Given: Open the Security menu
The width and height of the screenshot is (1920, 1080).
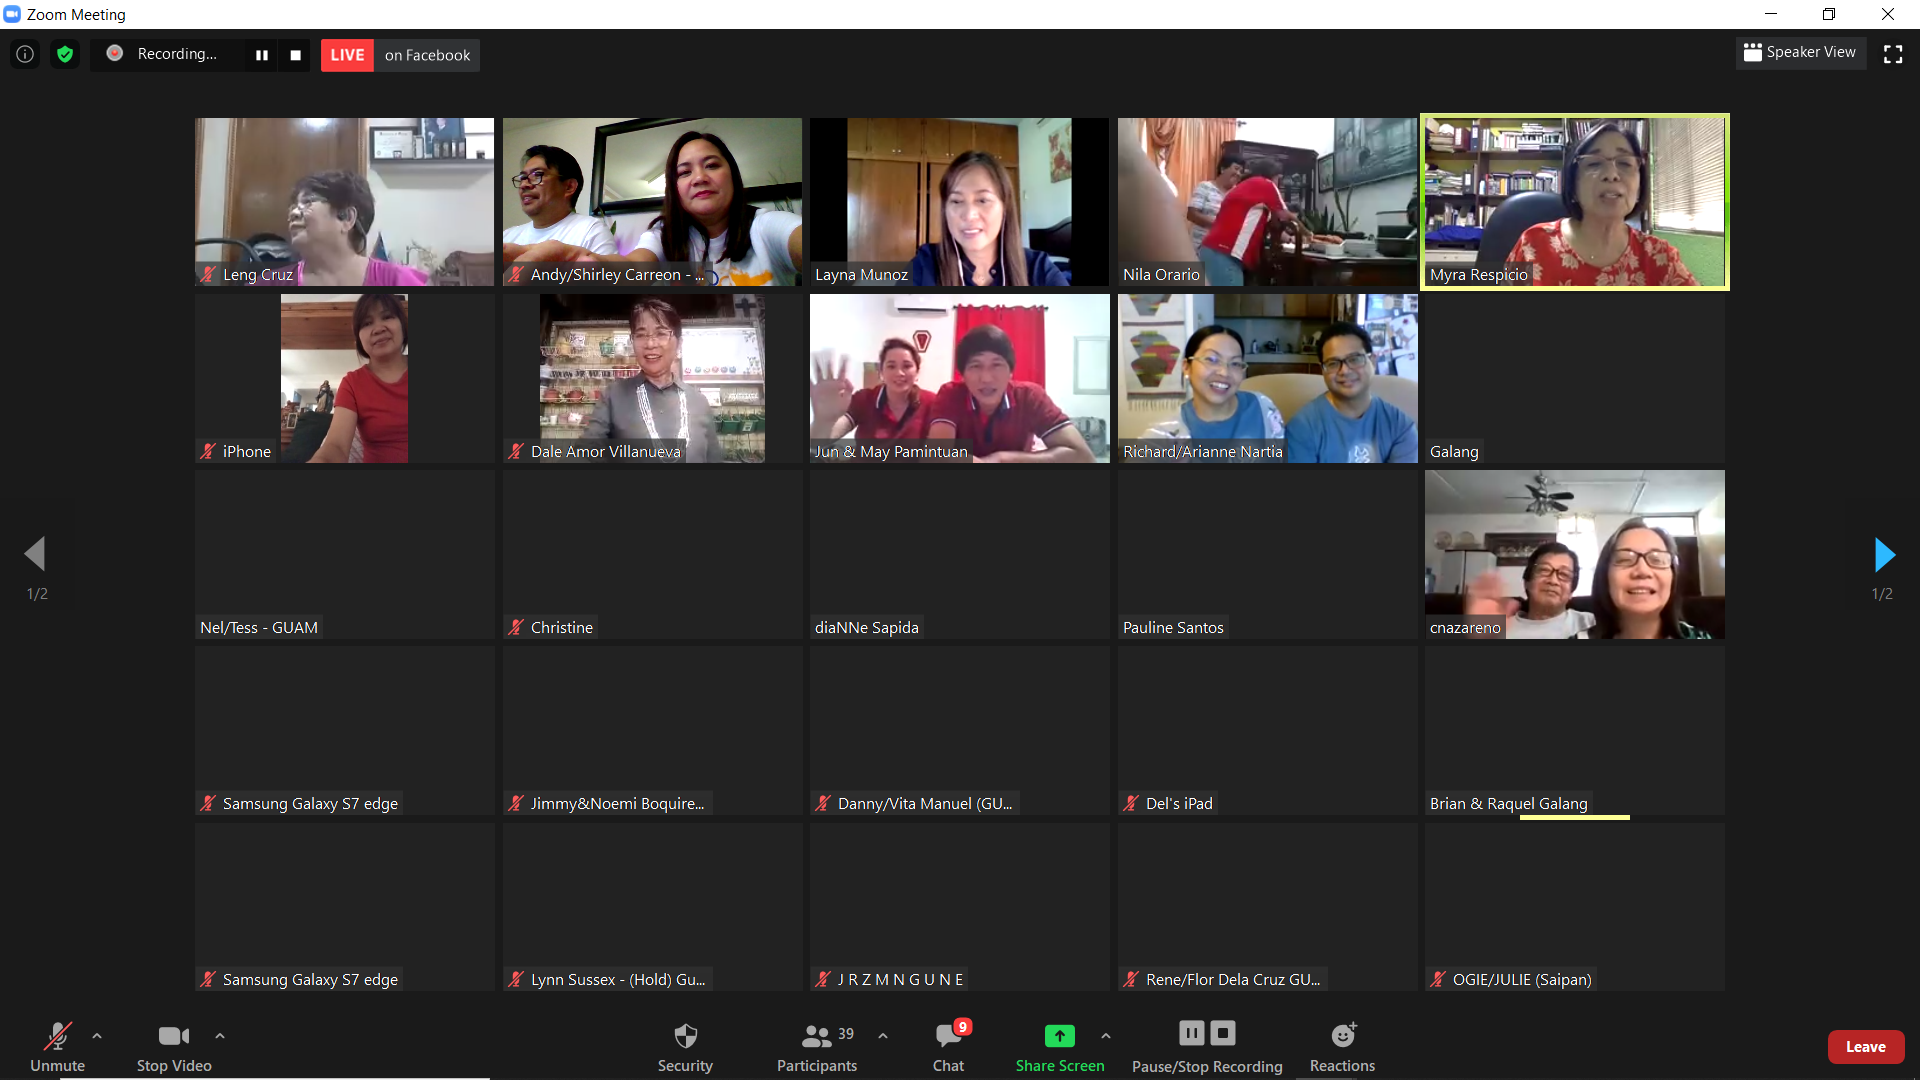Looking at the screenshot, I should 685,1046.
